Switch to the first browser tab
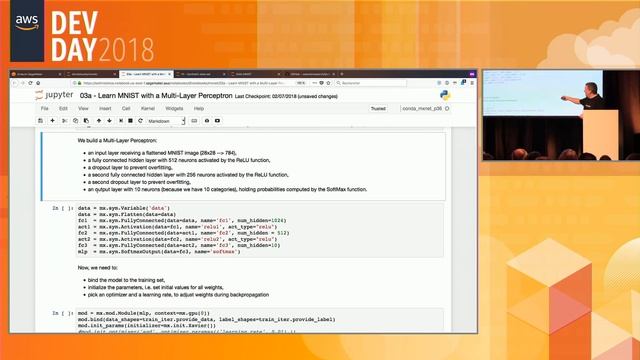The width and height of the screenshot is (640, 360). [36, 74]
